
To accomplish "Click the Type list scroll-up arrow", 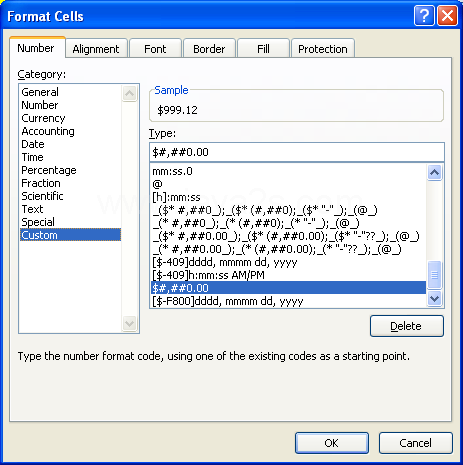I will click(x=435, y=172).
